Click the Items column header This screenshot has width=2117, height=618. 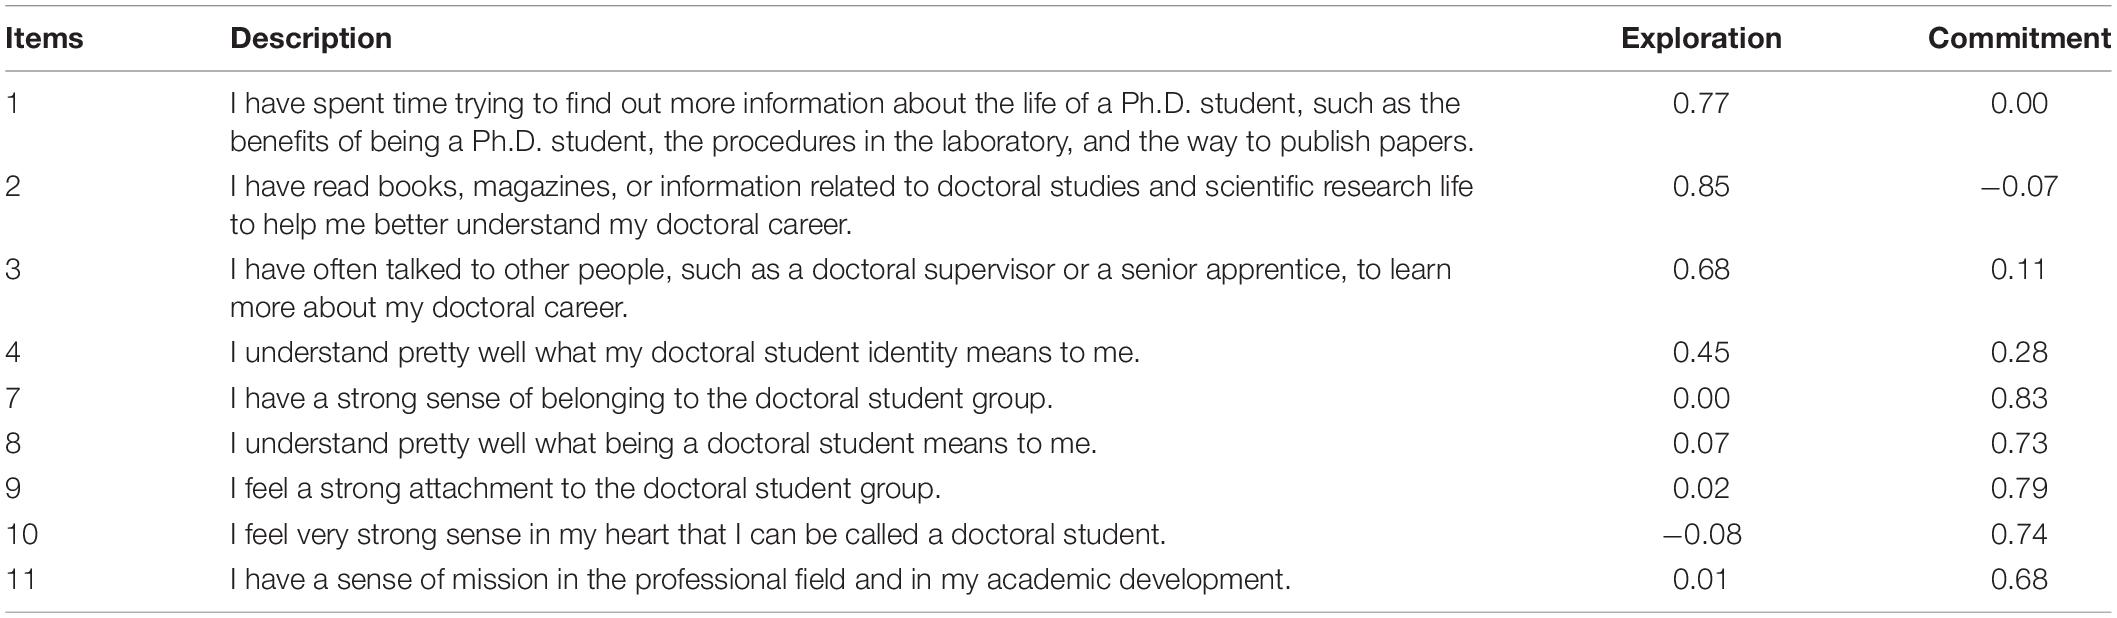point(44,39)
